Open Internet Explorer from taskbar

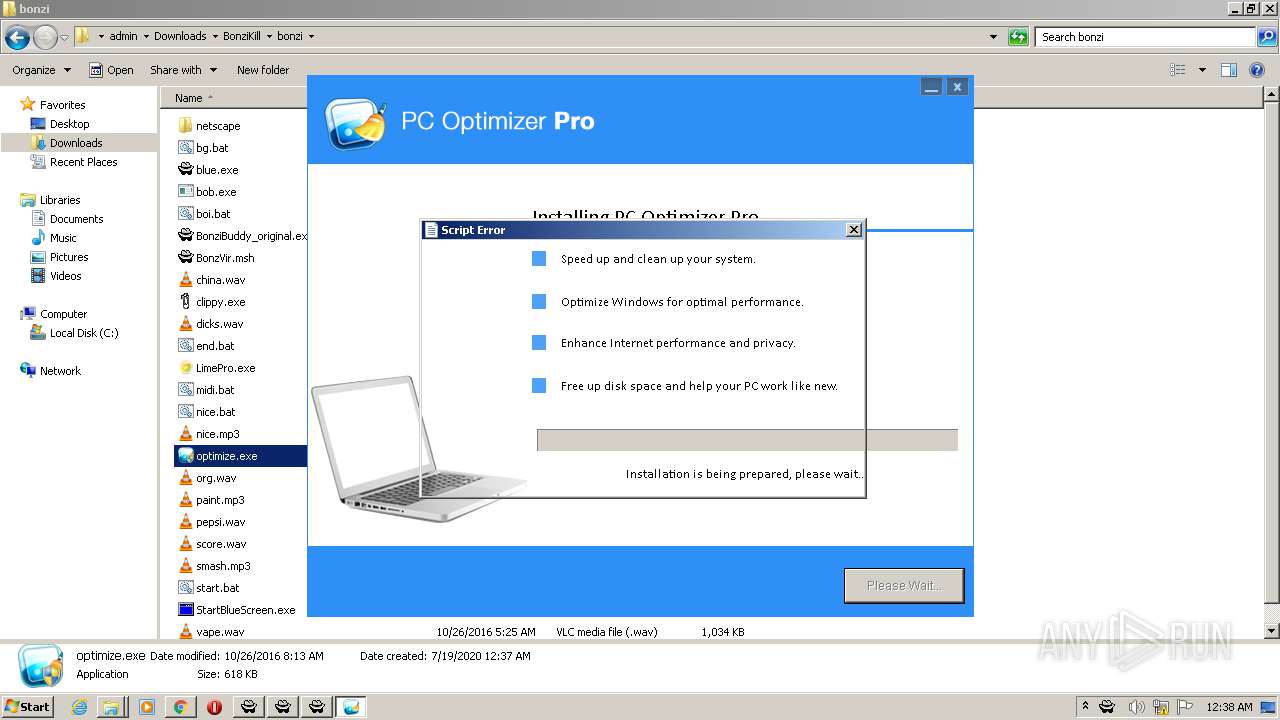[79, 707]
